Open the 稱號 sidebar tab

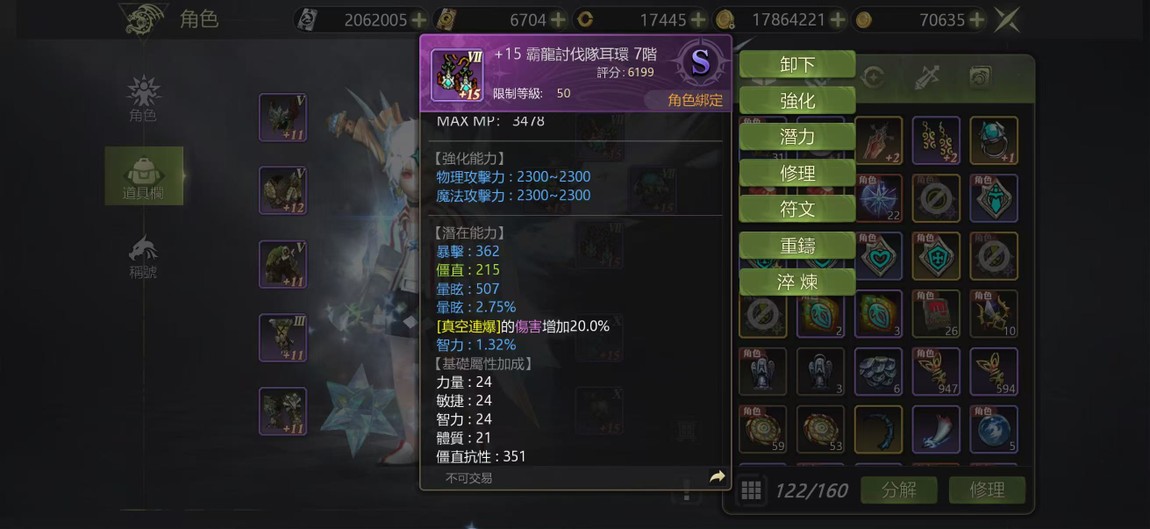[x=143, y=258]
